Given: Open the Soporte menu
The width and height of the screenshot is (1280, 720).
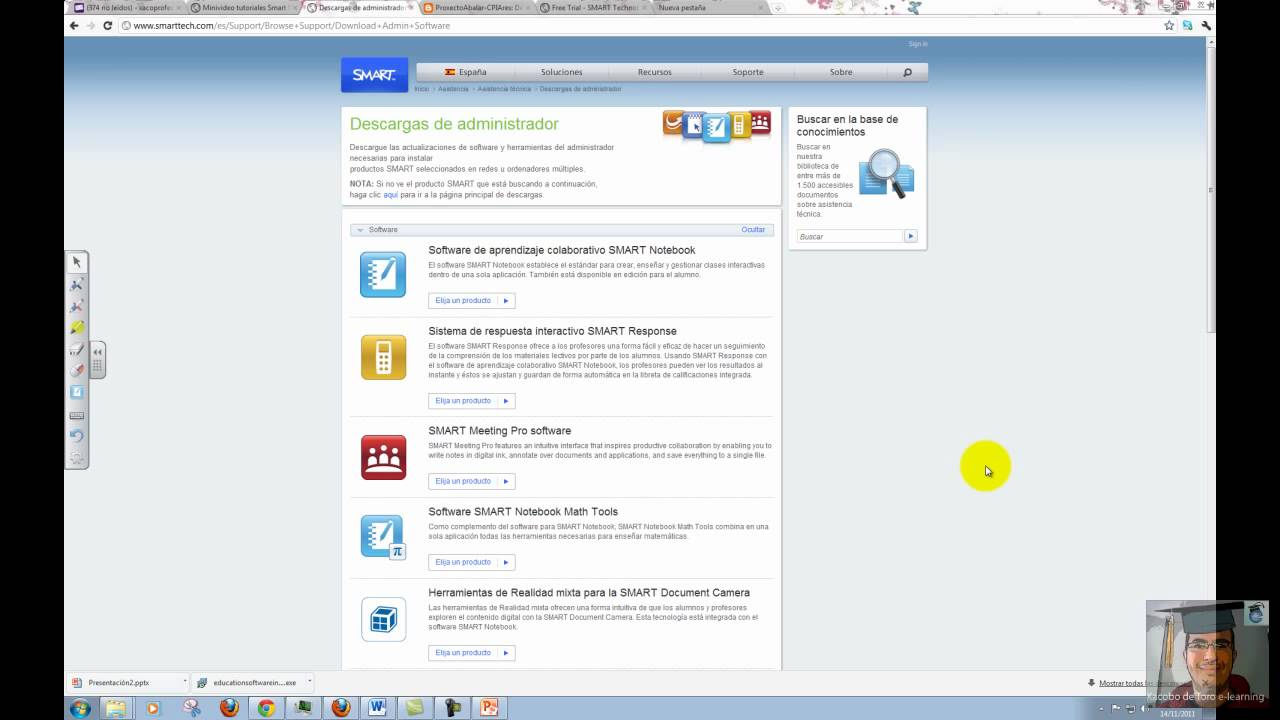Looking at the screenshot, I should [748, 72].
